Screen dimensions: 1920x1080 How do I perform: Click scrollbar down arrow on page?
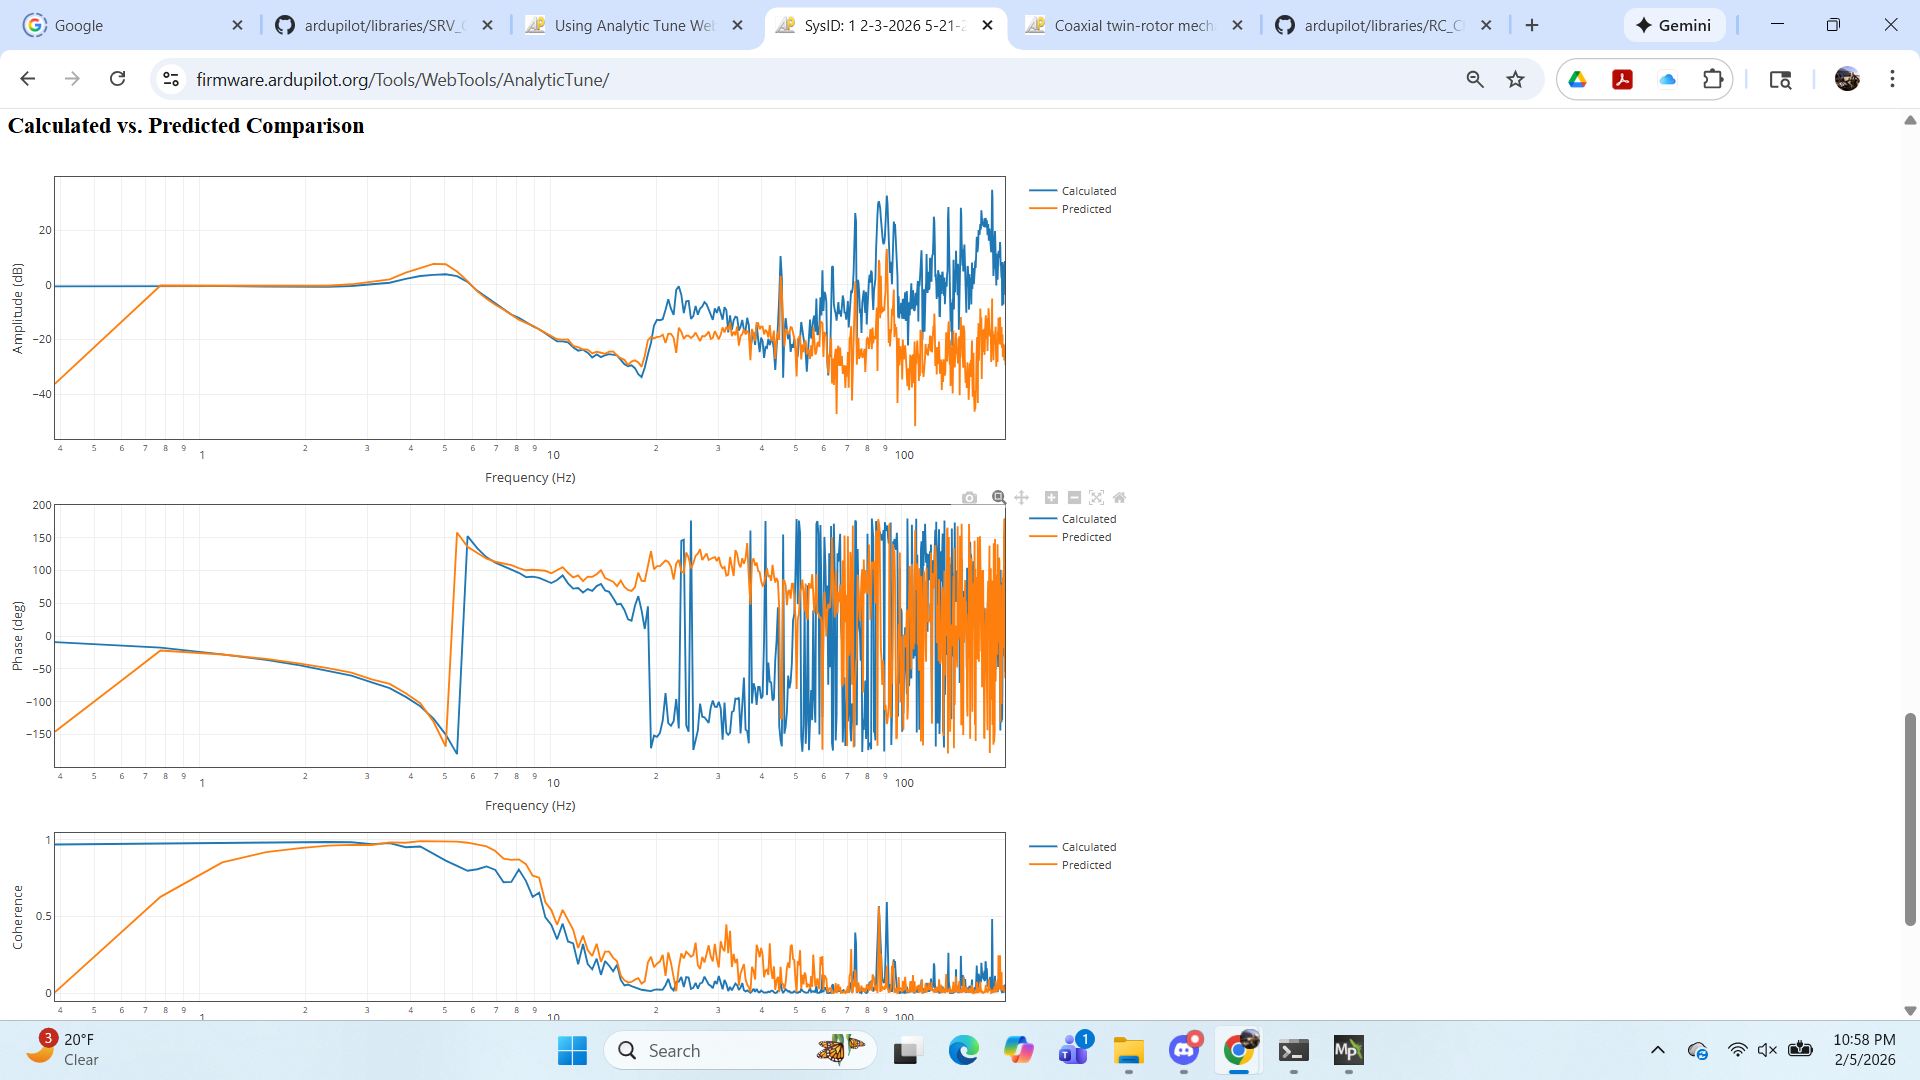[x=1909, y=1011]
